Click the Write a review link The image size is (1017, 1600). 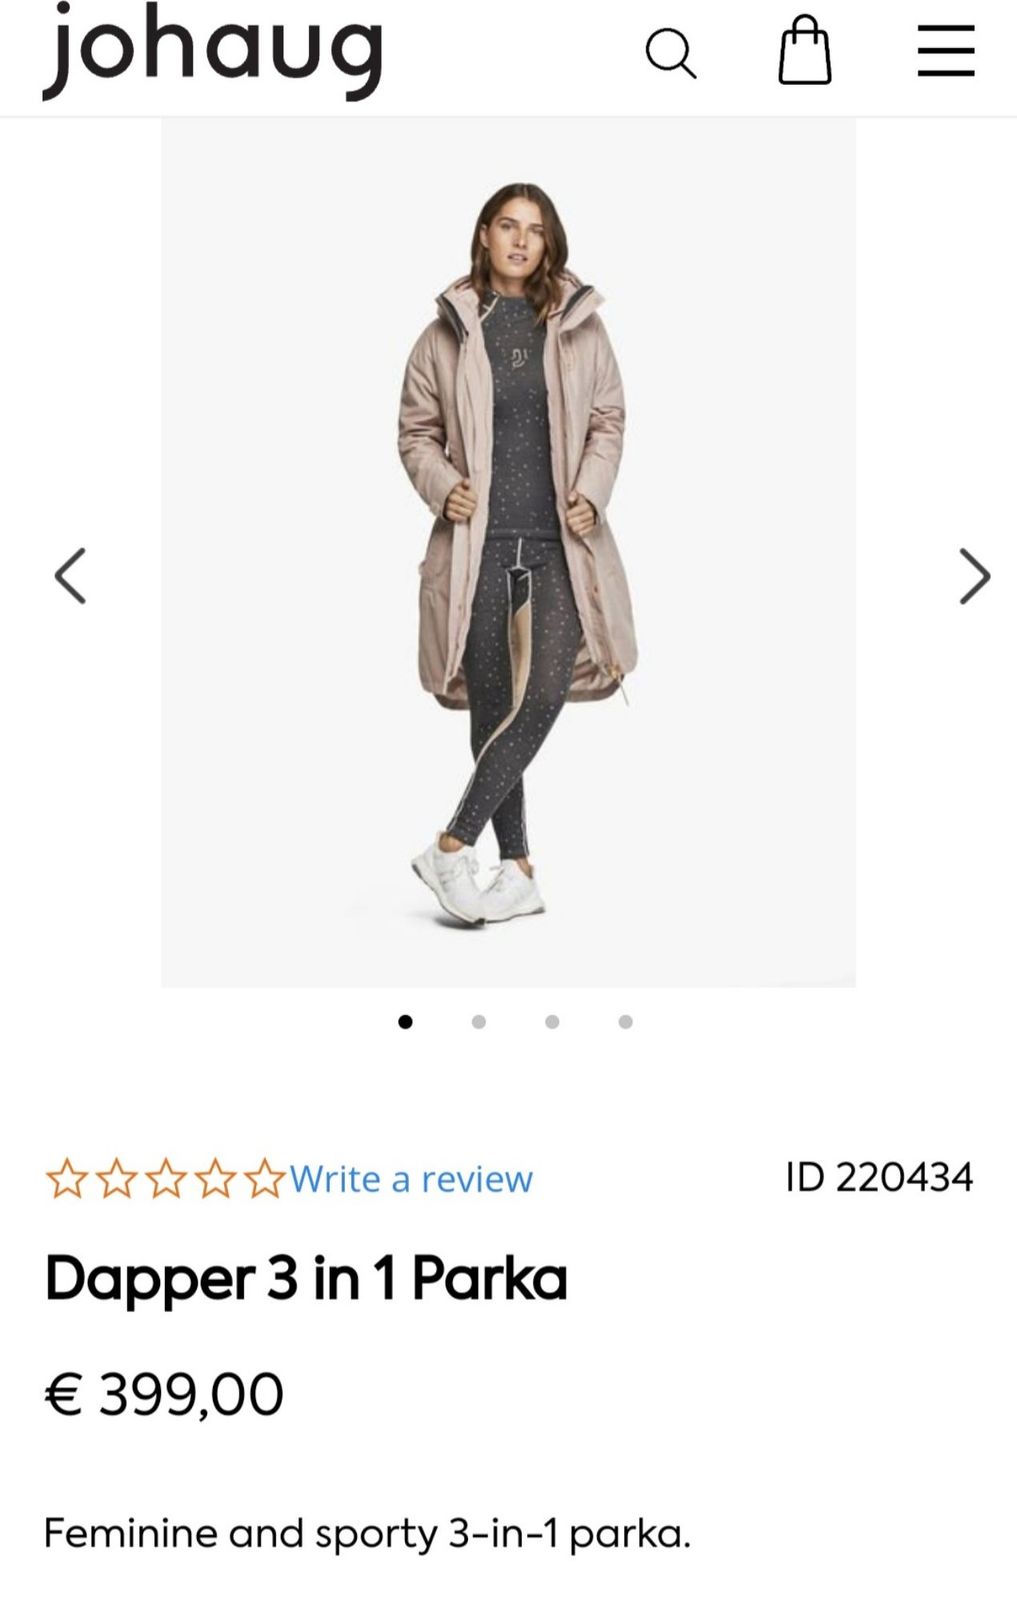click(411, 1179)
